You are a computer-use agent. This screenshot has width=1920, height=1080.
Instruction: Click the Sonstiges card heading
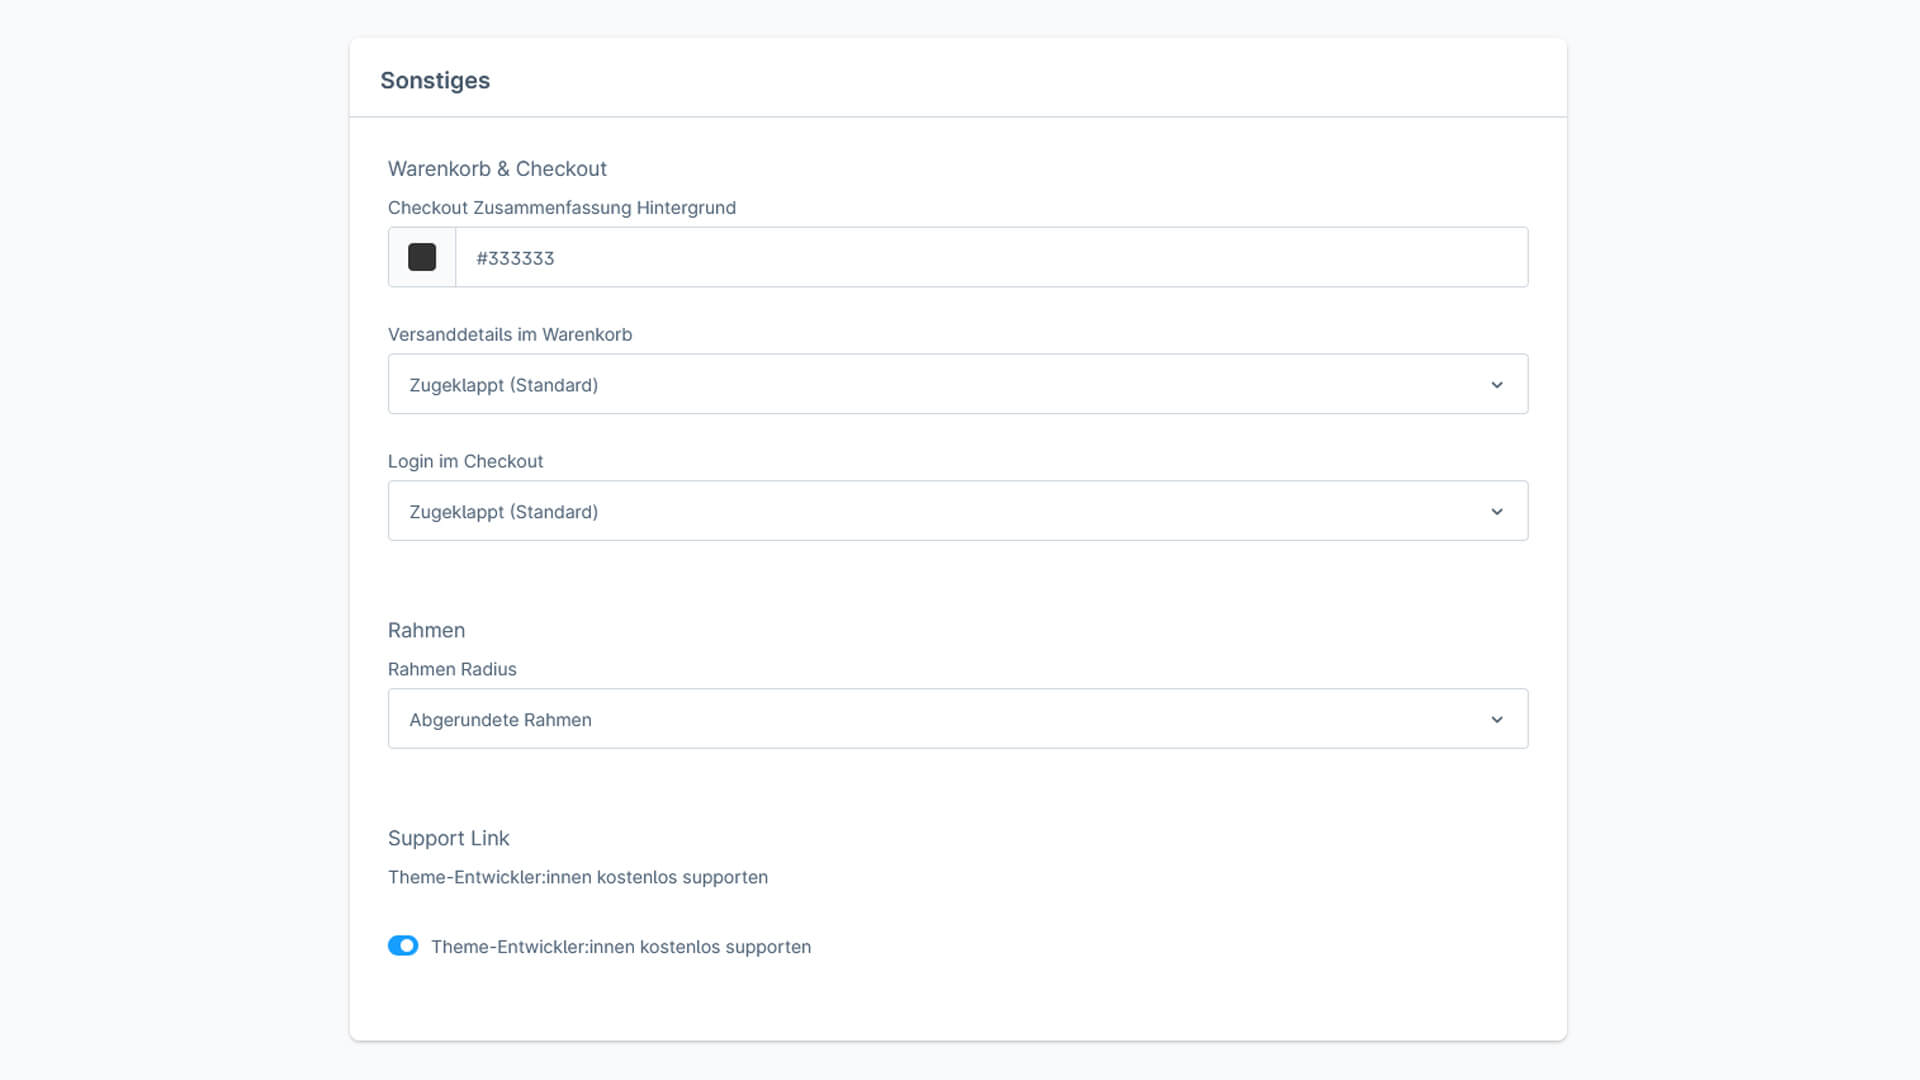(x=435, y=80)
